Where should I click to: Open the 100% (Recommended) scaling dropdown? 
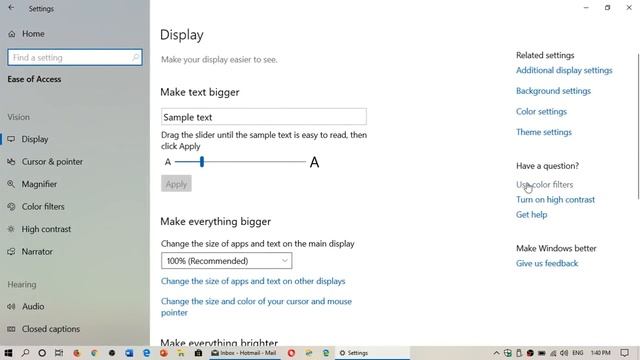pyautogui.click(x=227, y=261)
